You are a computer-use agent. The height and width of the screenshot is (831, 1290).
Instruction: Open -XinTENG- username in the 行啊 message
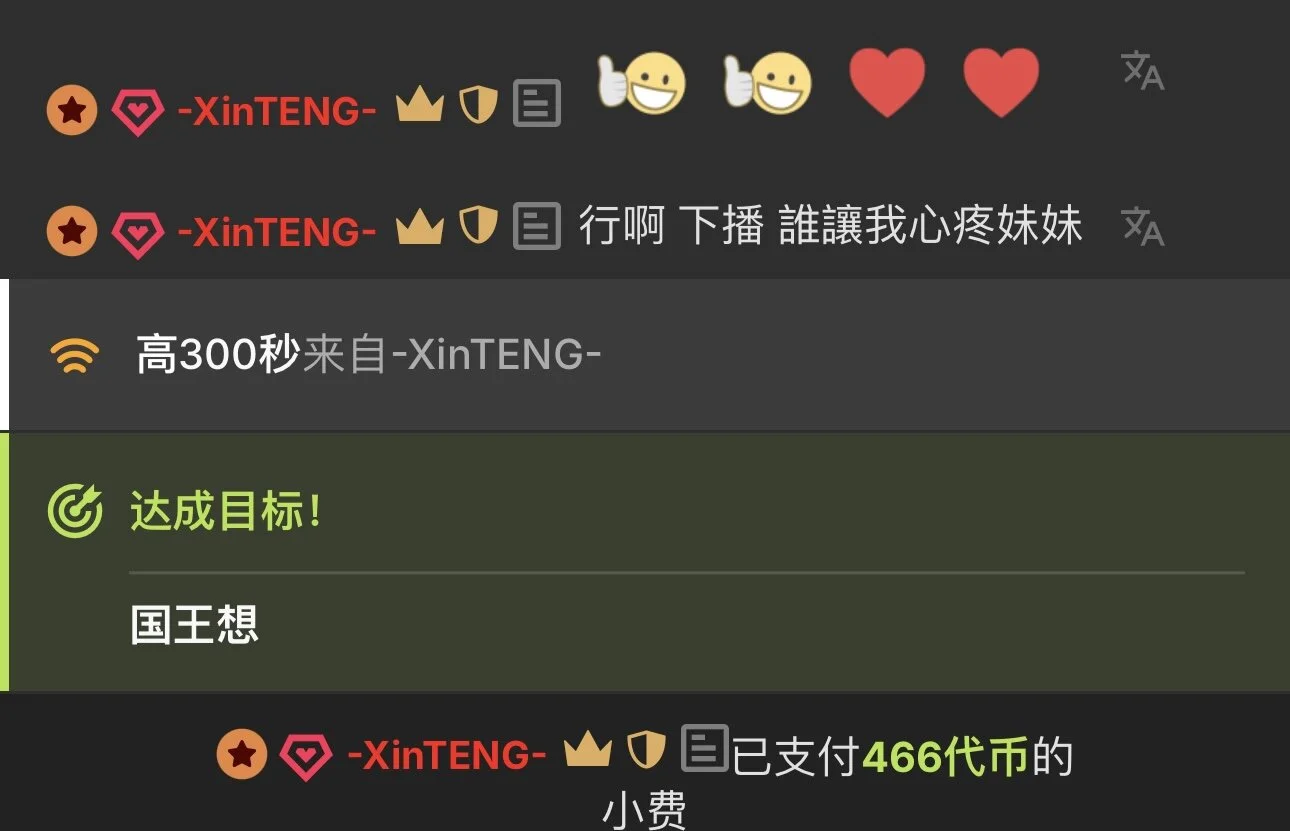(277, 232)
